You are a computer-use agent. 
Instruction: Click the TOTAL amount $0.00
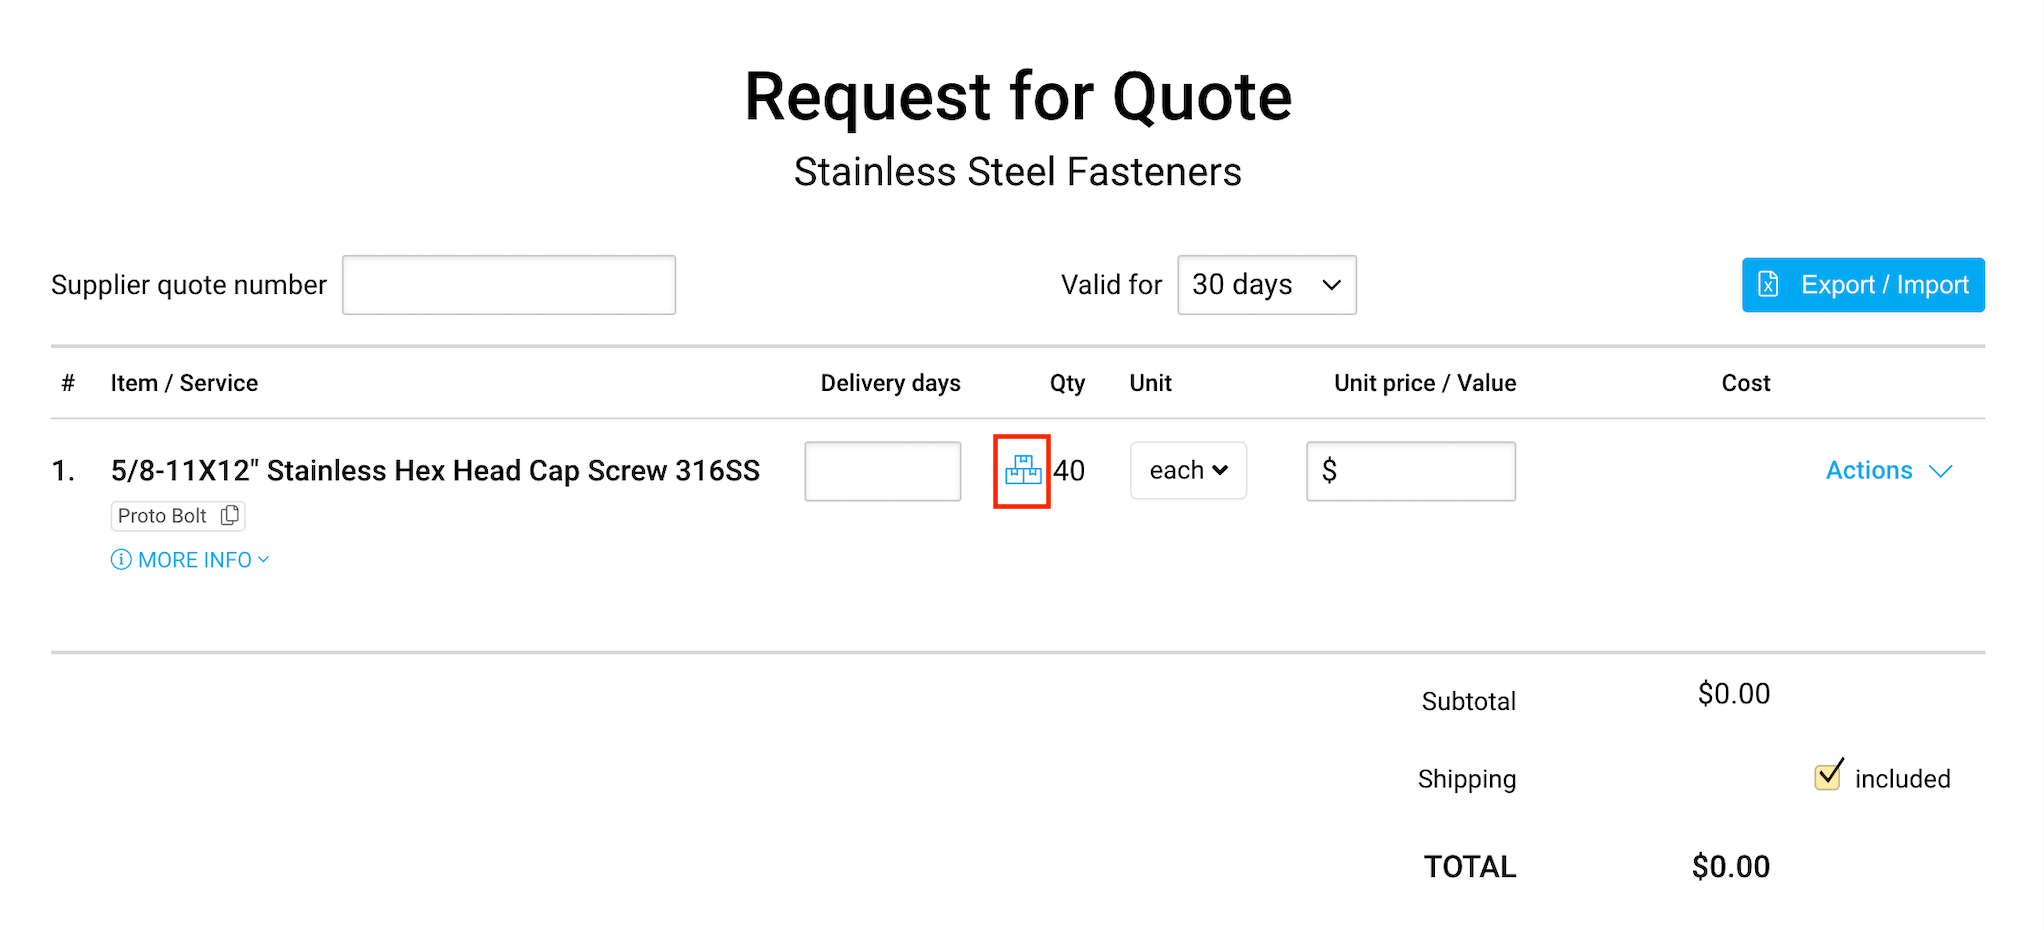(x=1730, y=866)
